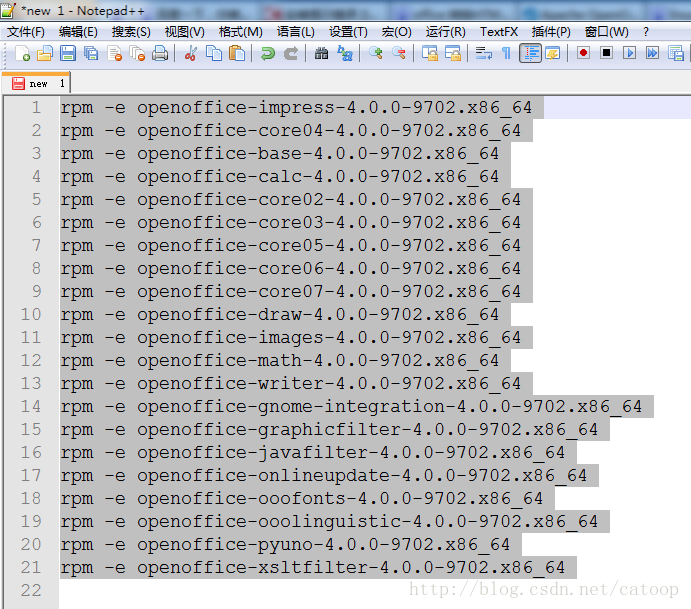691x609 pixels.
Task: Open the 编辑(E) menu
Action: (78, 32)
